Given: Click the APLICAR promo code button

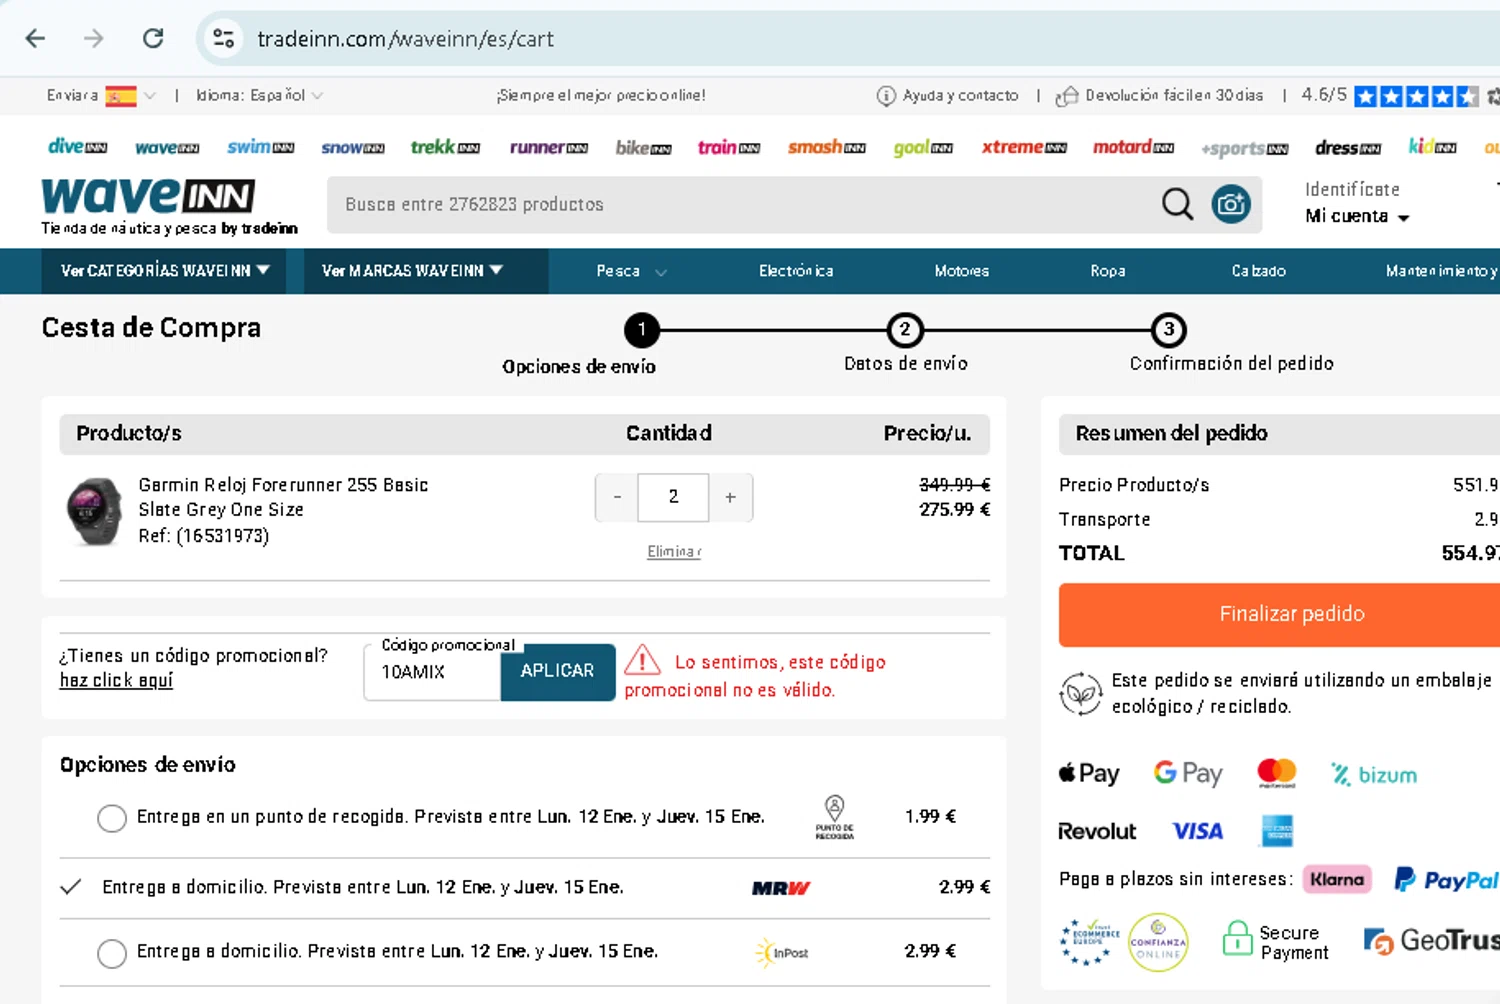Looking at the screenshot, I should pos(558,671).
